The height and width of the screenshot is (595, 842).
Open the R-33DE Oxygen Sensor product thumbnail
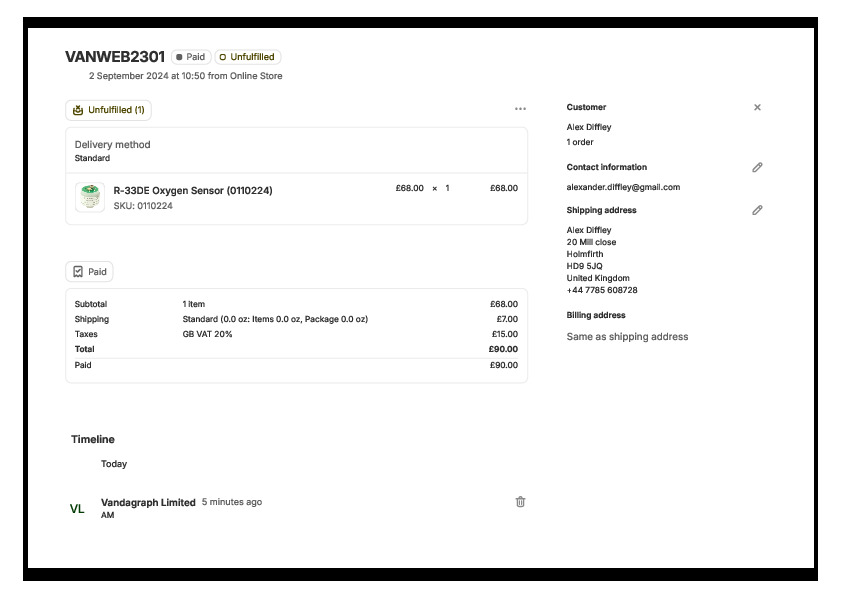click(90, 197)
